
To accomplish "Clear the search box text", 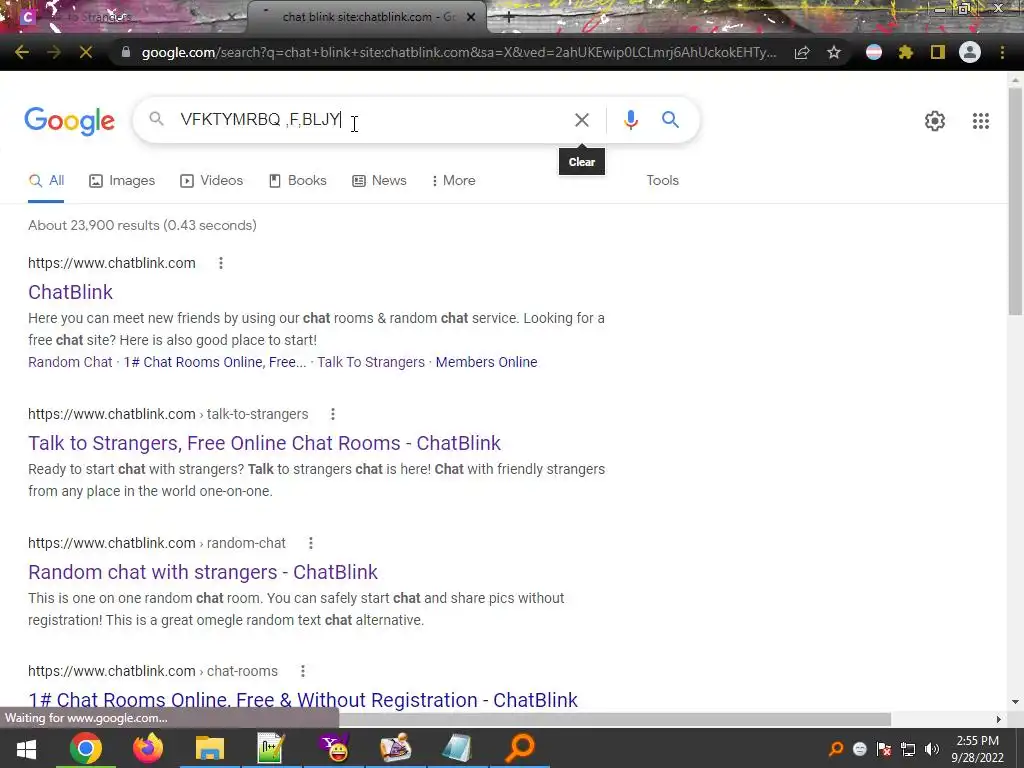I will click(581, 120).
